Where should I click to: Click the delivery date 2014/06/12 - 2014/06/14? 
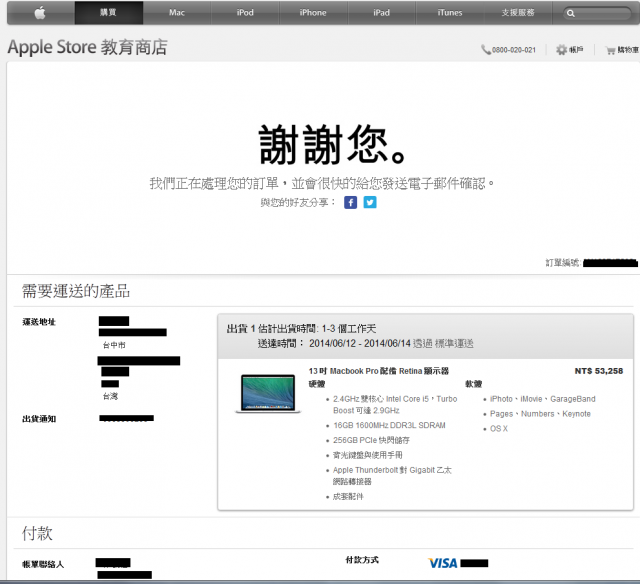[359, 344]
